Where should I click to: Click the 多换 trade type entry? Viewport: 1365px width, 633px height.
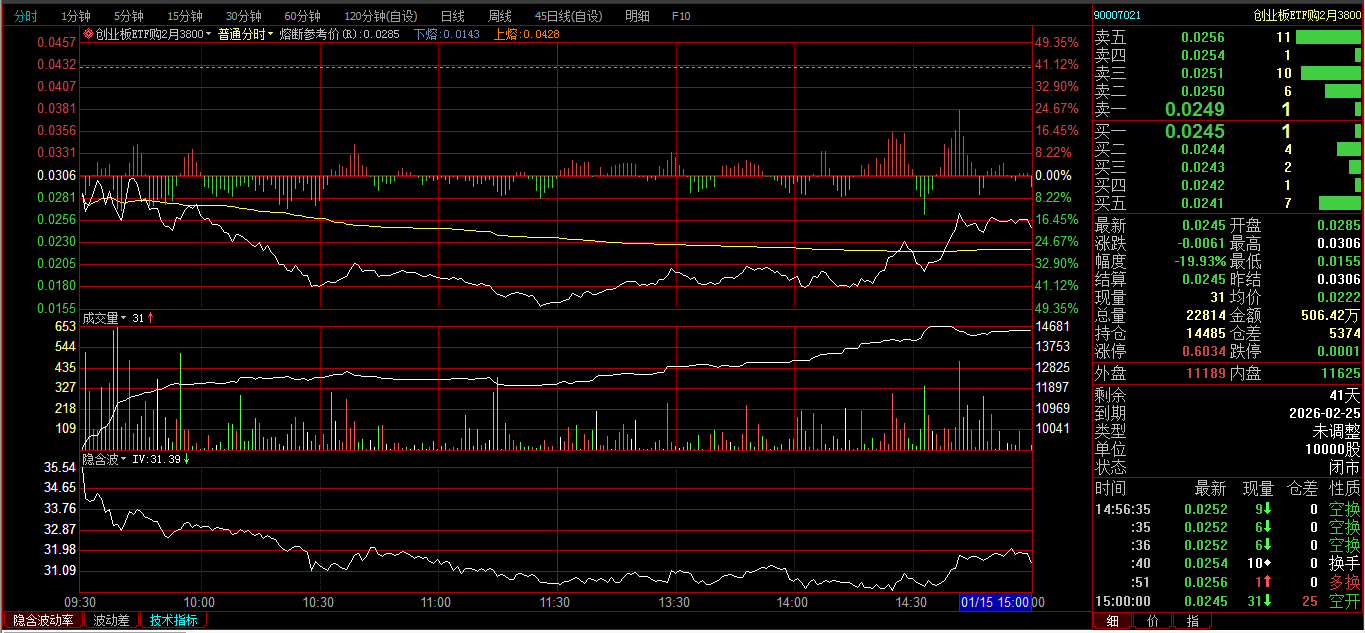(x=1345, y=581)
